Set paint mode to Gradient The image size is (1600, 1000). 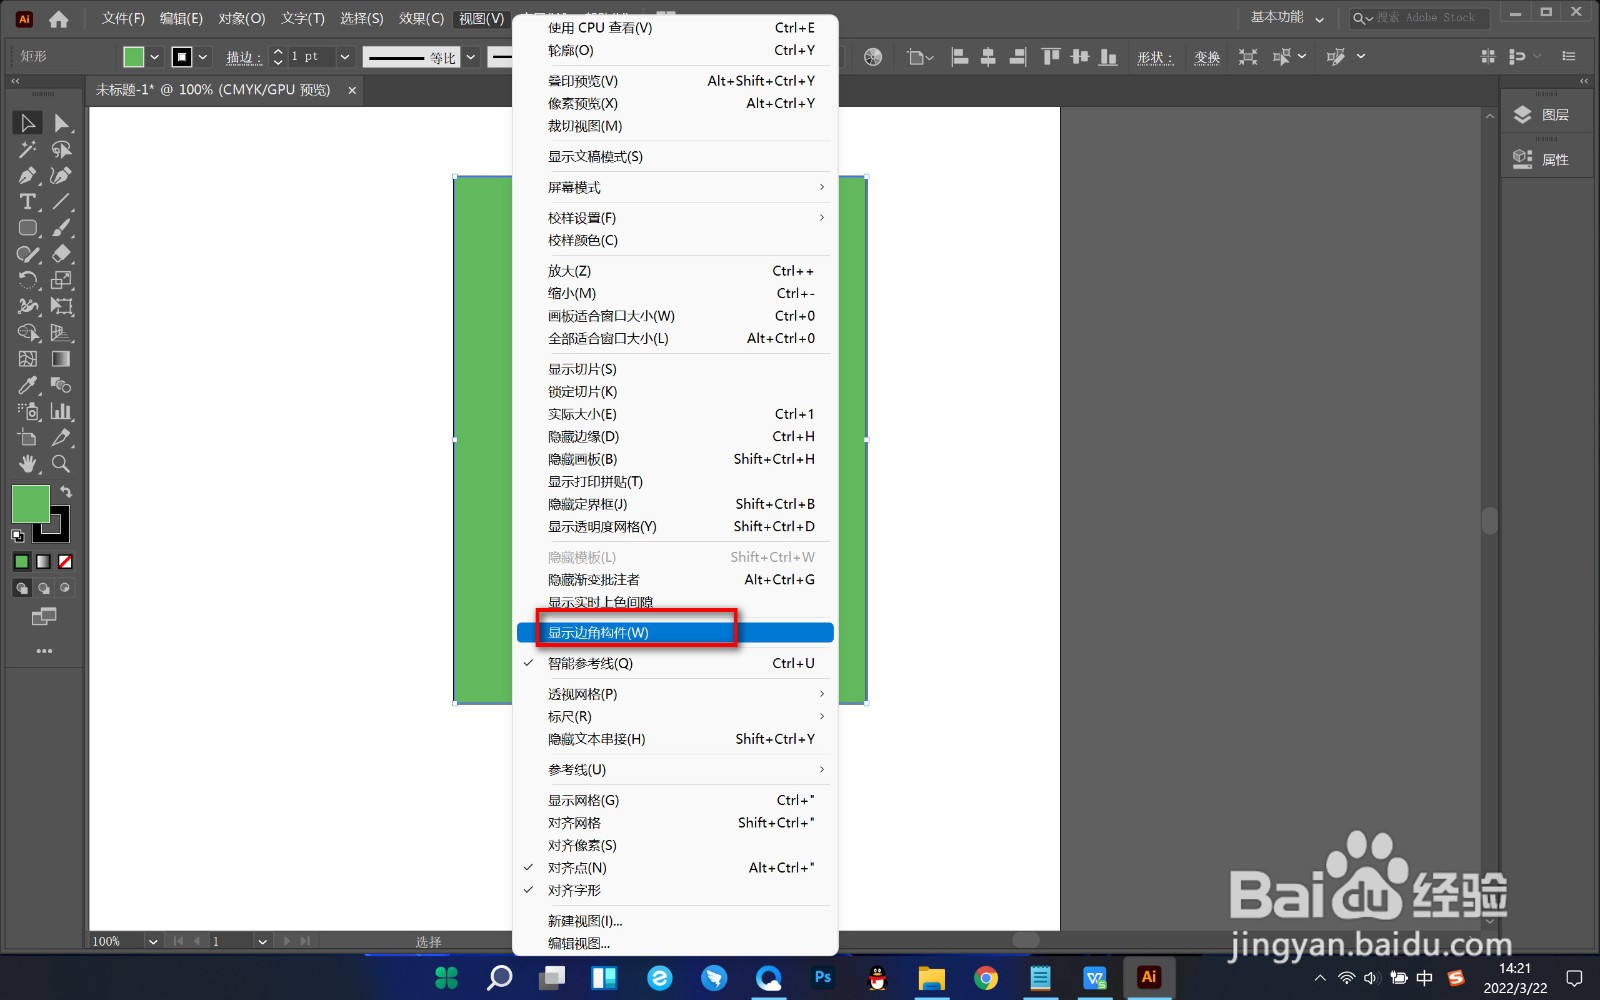click(43, 562)
